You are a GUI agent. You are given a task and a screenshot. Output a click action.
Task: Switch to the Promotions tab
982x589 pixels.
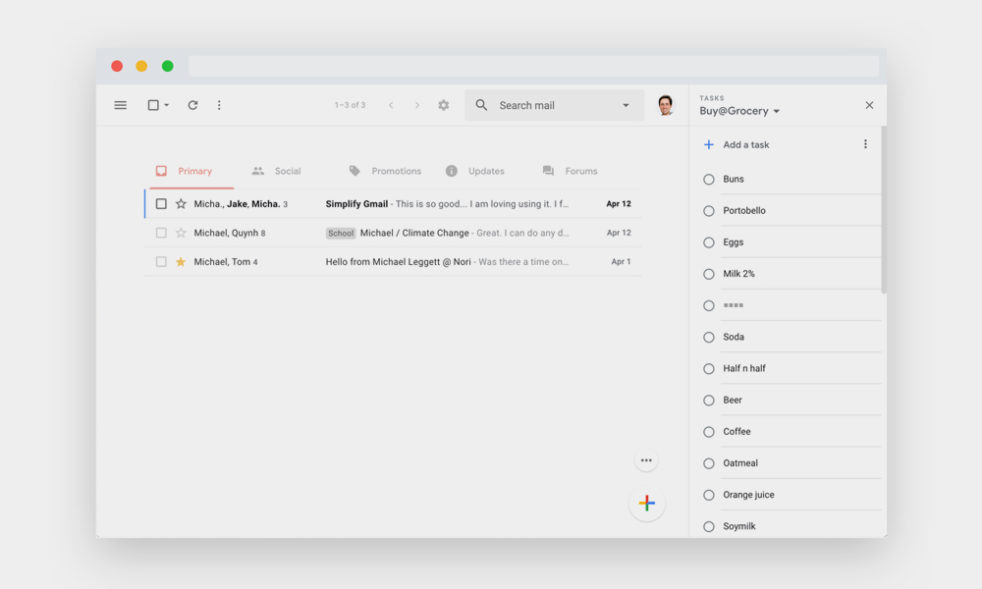398,170
